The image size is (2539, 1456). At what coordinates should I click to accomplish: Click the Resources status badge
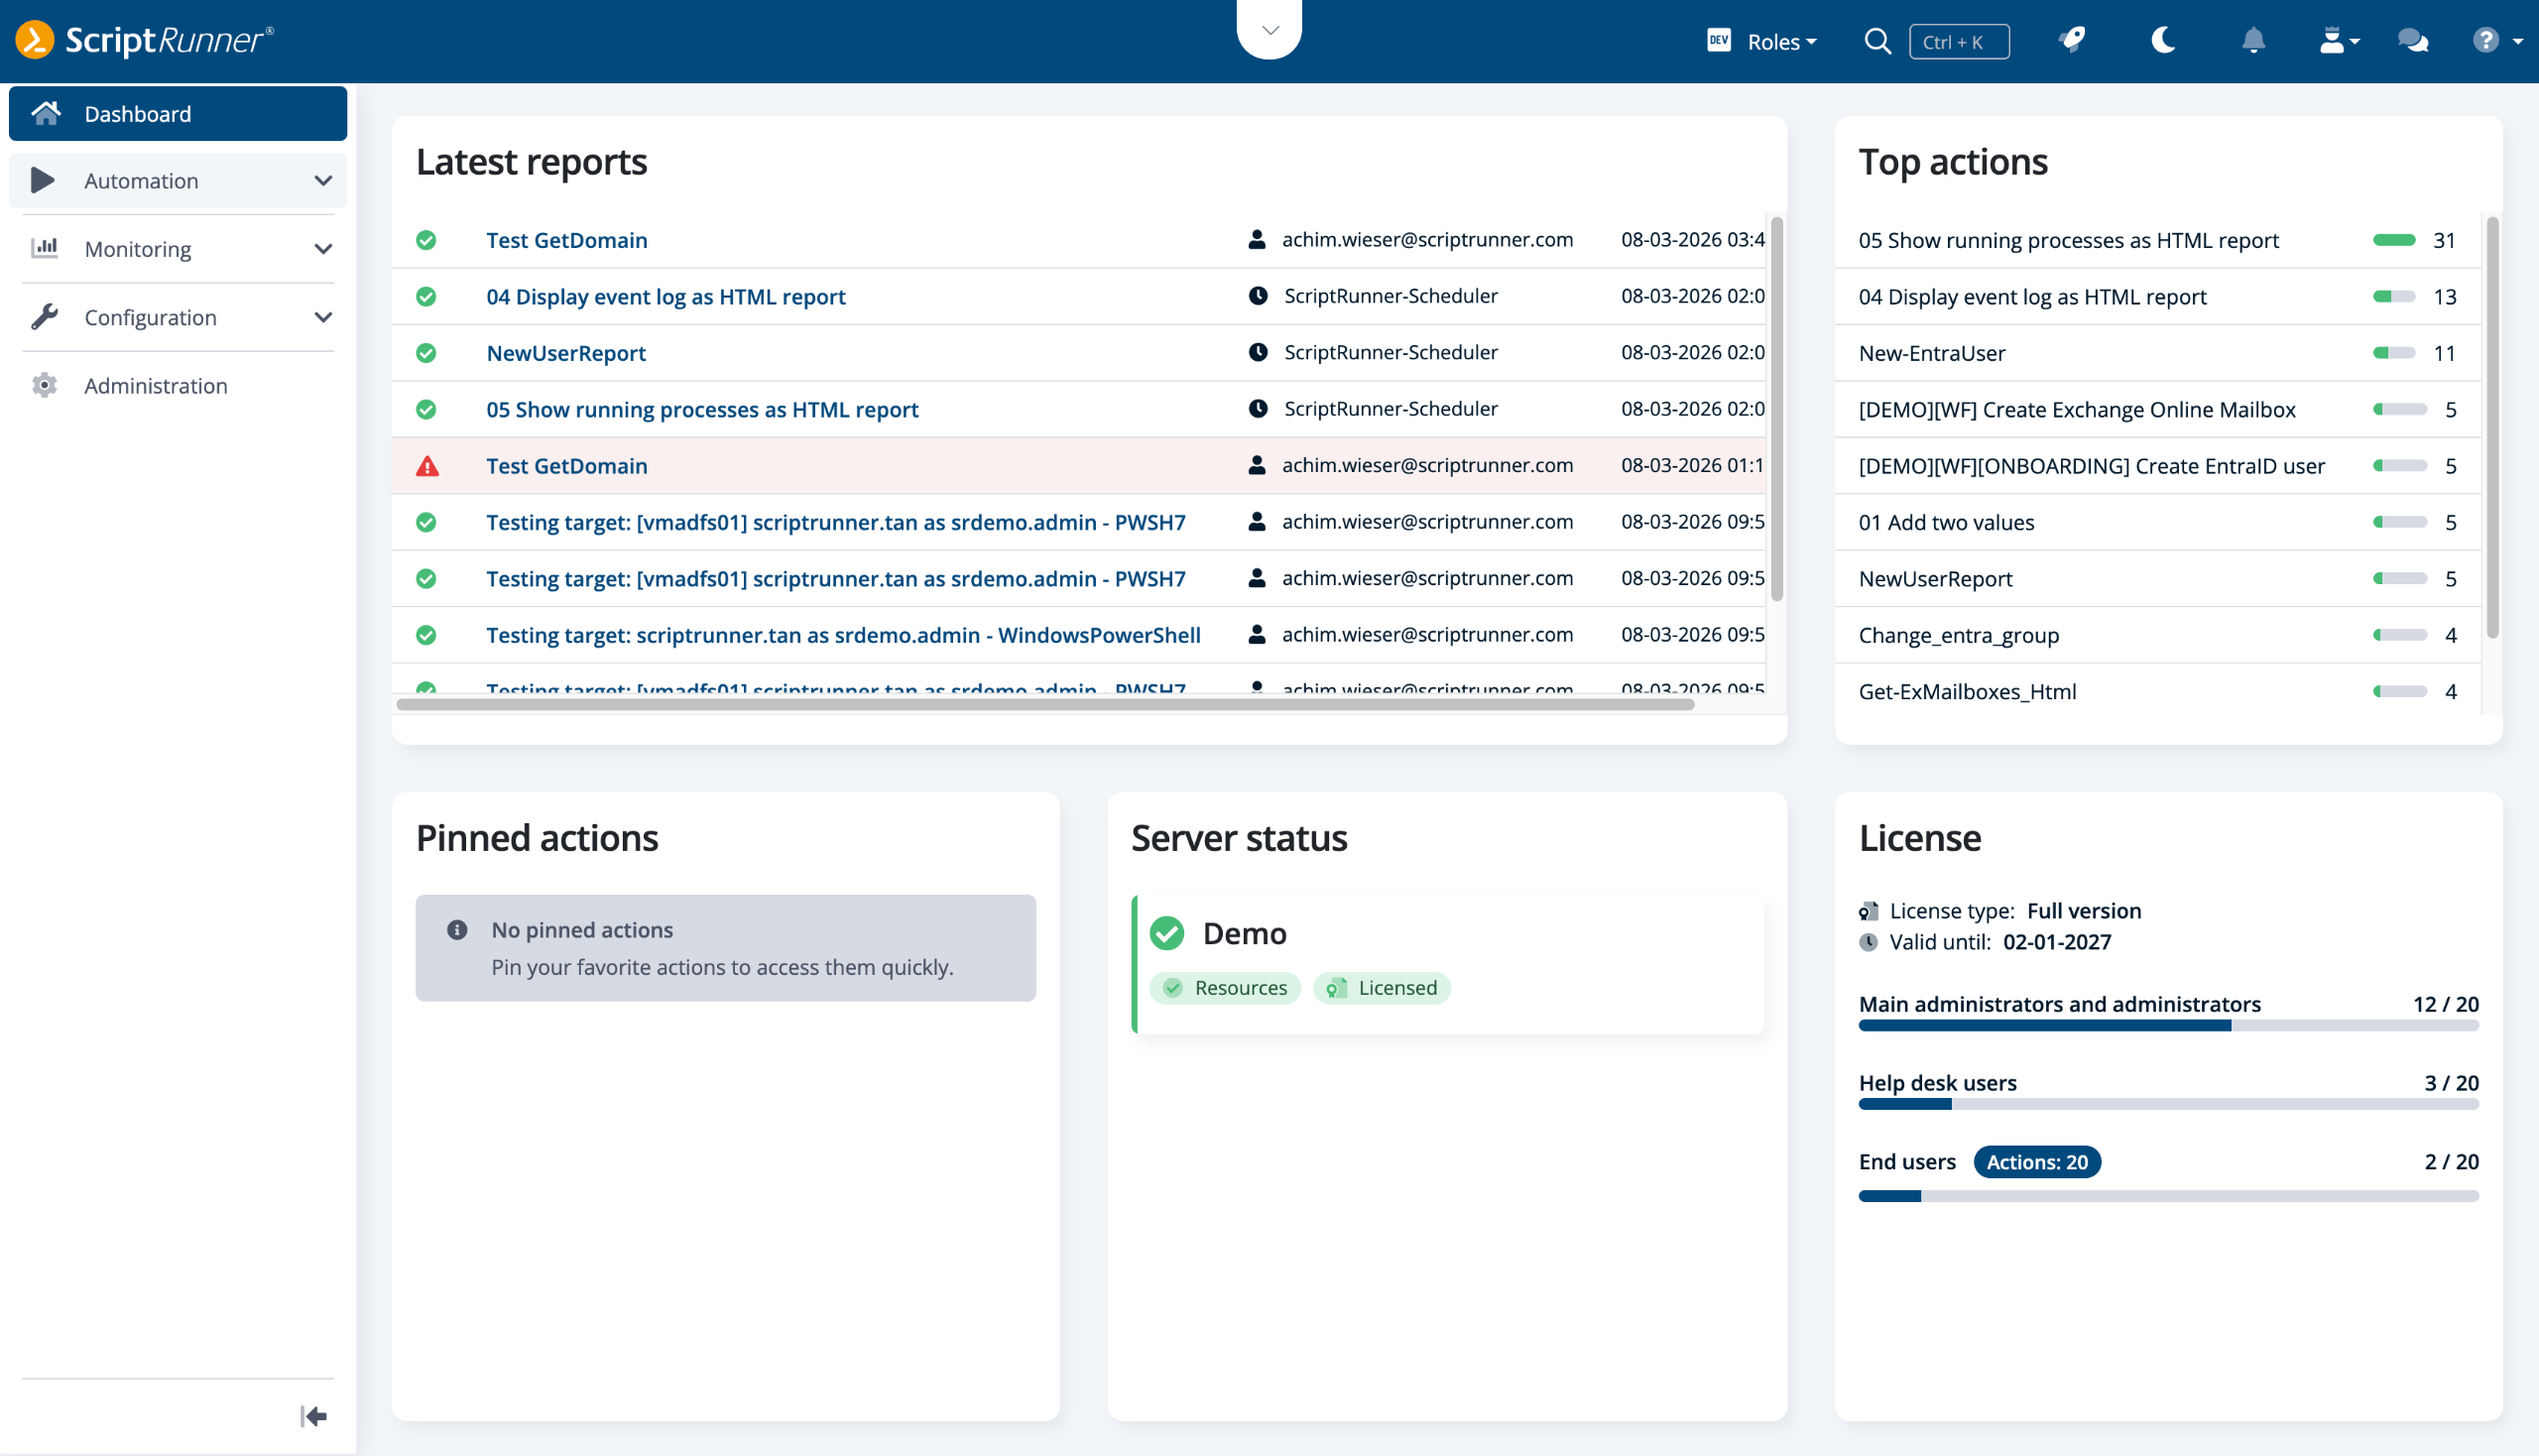pos(1225,988)
